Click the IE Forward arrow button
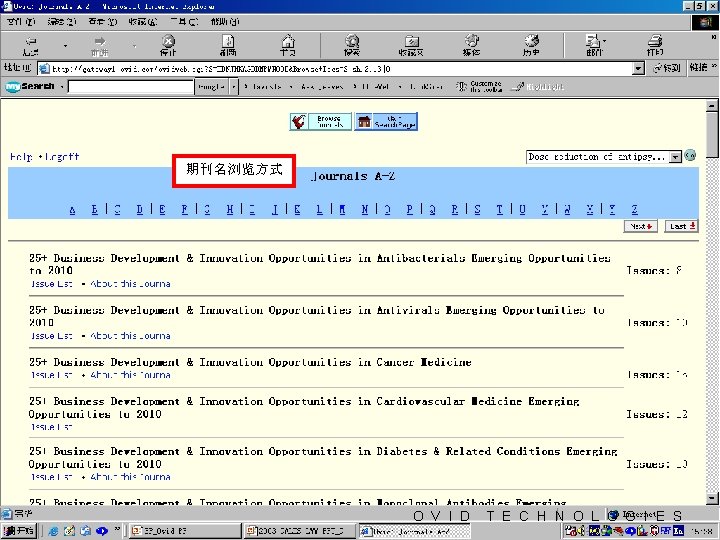This screenshot has height=540, width=720. click(99, 45)
